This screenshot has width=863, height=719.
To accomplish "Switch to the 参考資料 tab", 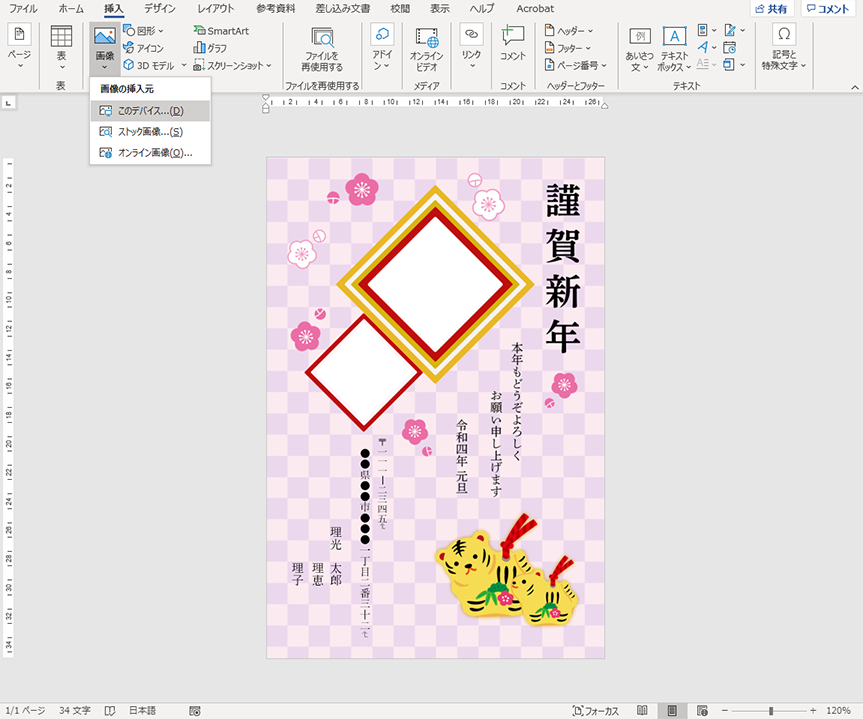I will point(276,9).
